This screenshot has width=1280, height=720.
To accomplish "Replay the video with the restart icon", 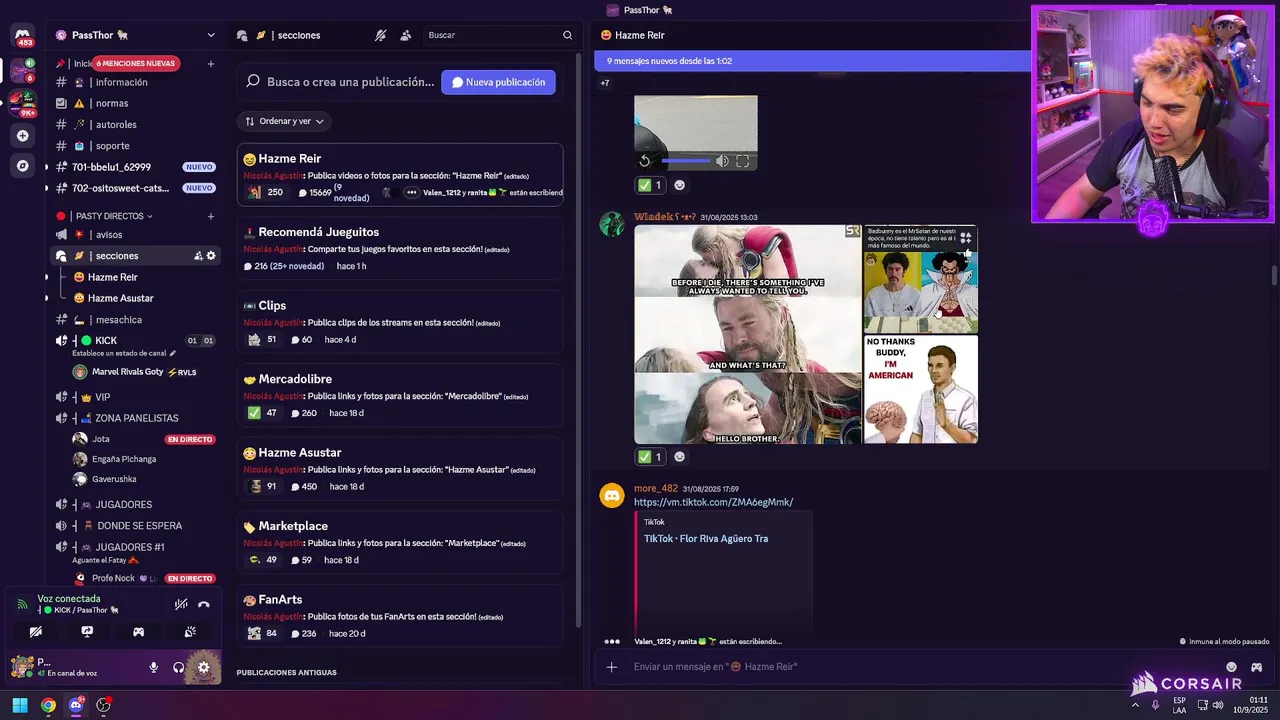I will 645,161.
